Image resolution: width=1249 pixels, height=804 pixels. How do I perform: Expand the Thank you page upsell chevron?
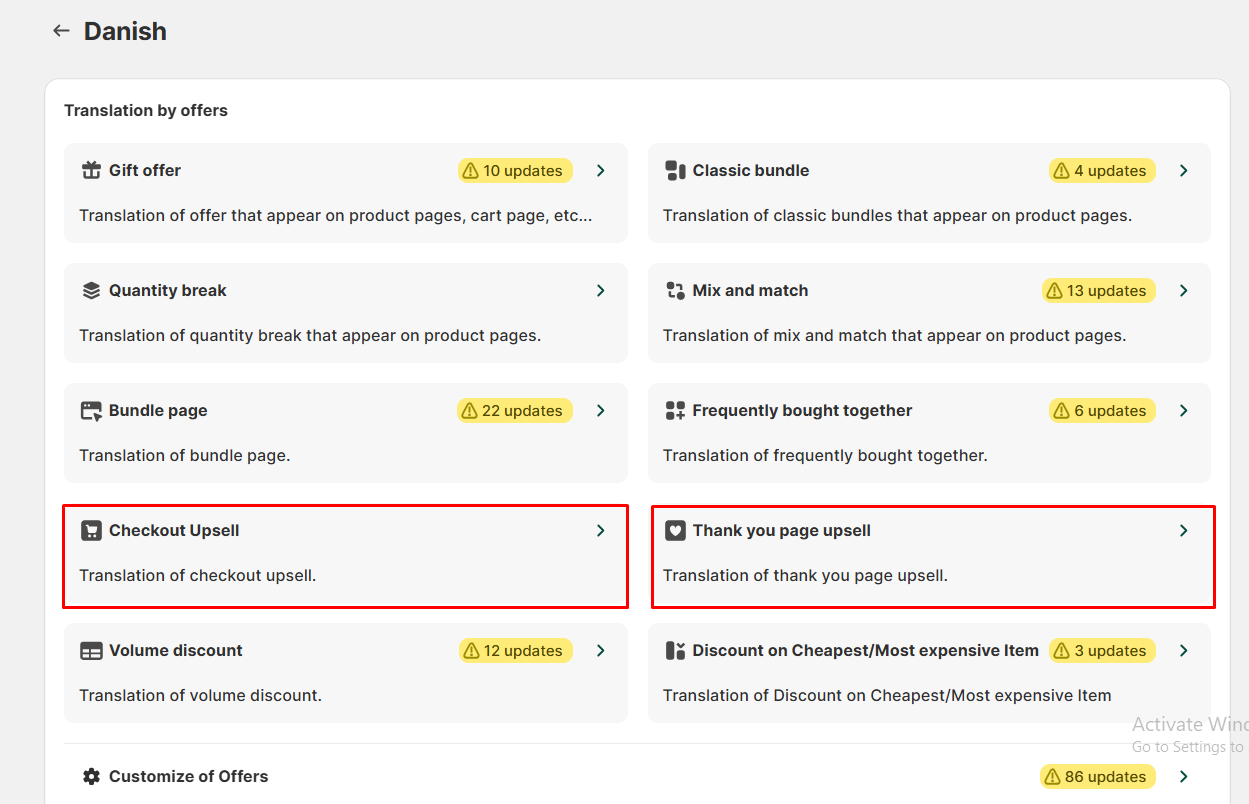tap(1183, 530)
